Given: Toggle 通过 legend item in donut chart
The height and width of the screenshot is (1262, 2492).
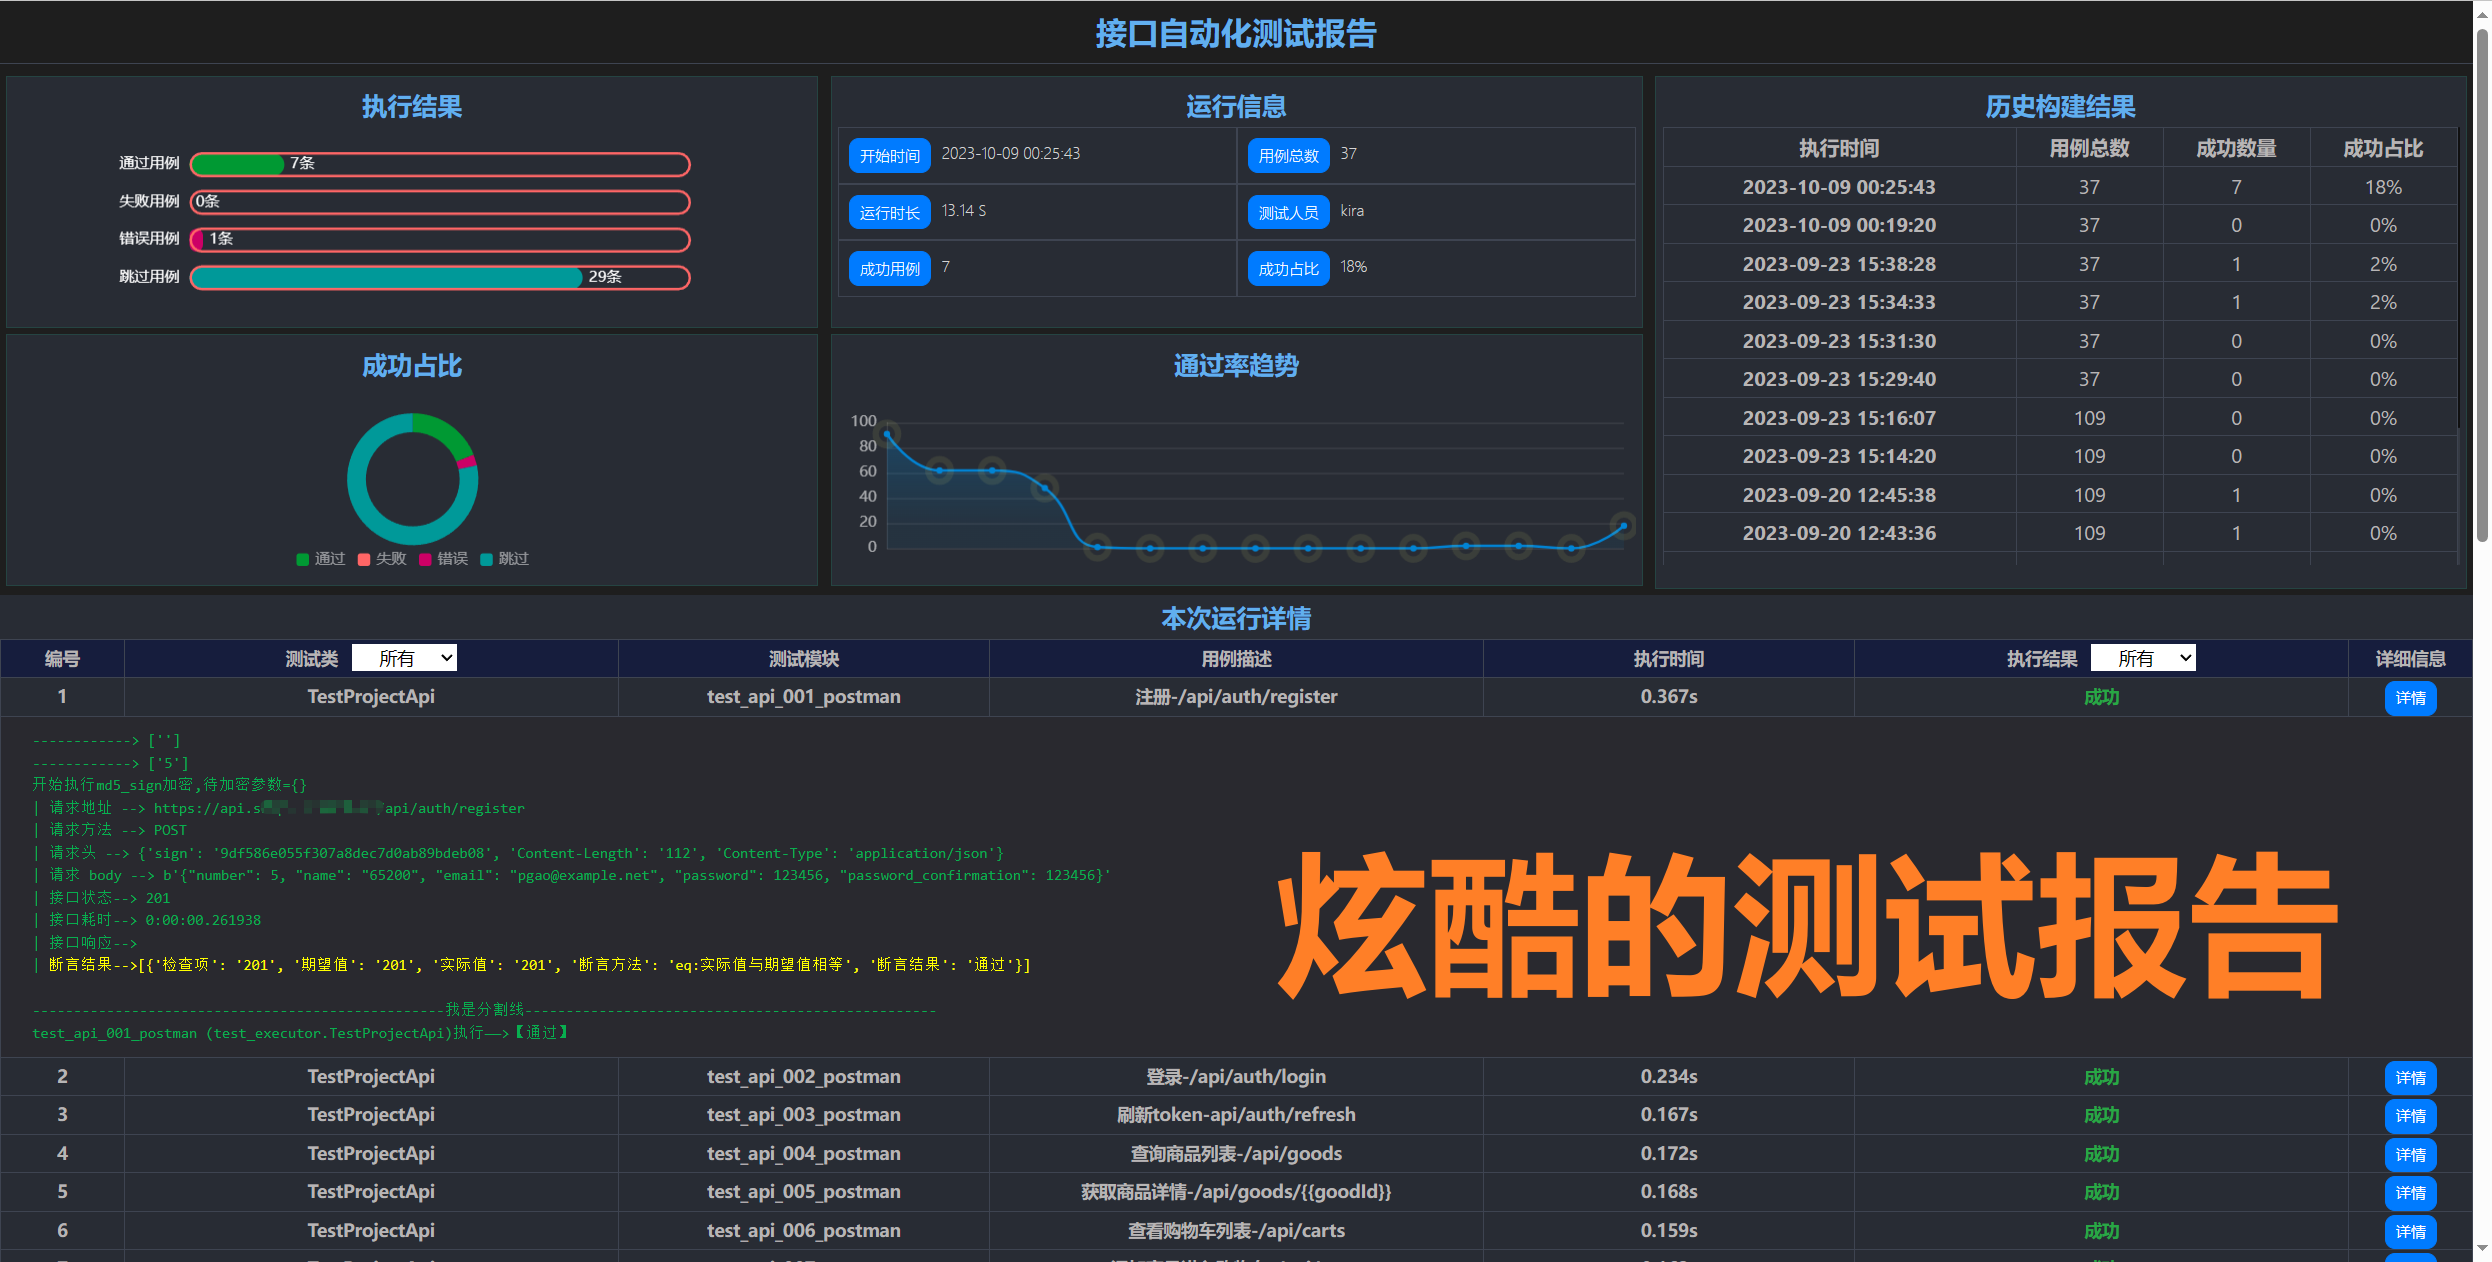Looking at the screenshot, I should tap(320, 559).
